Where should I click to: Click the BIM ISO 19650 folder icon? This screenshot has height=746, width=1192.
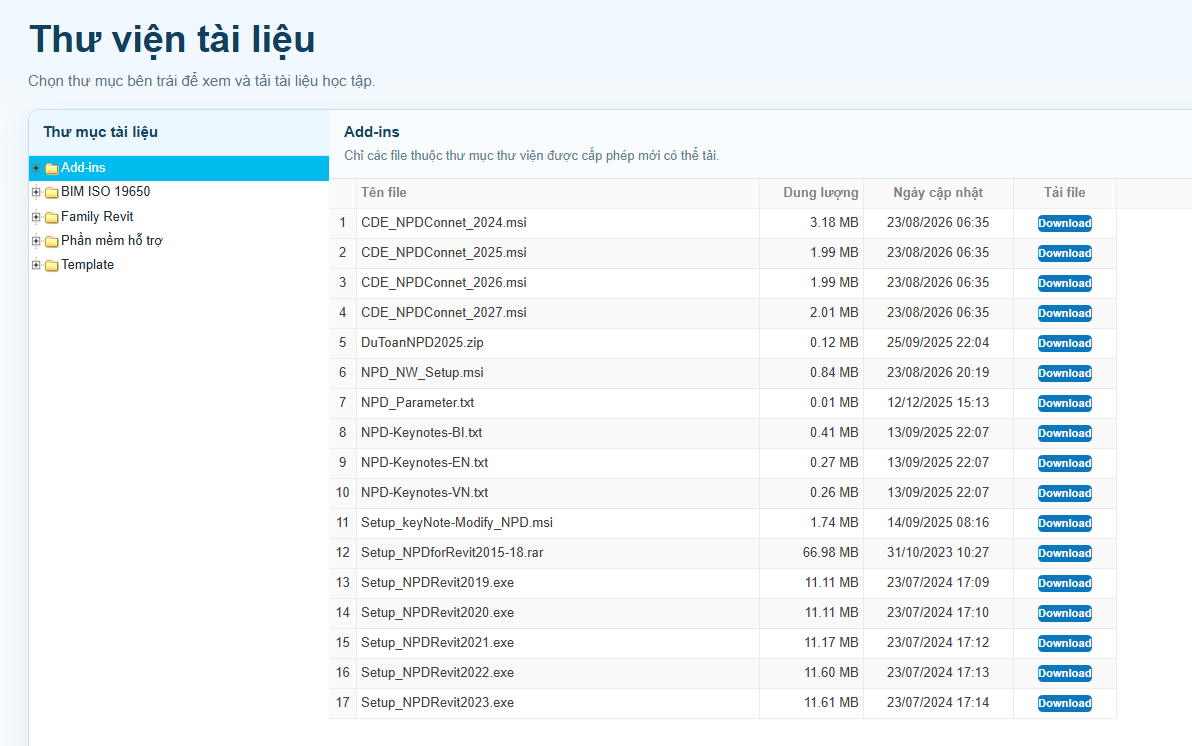click(52, 192)
